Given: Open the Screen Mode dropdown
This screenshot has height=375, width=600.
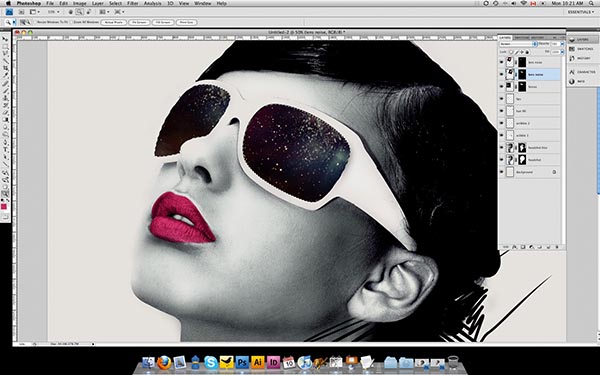Looking at the screenshot, I should (x=118, y=12).
